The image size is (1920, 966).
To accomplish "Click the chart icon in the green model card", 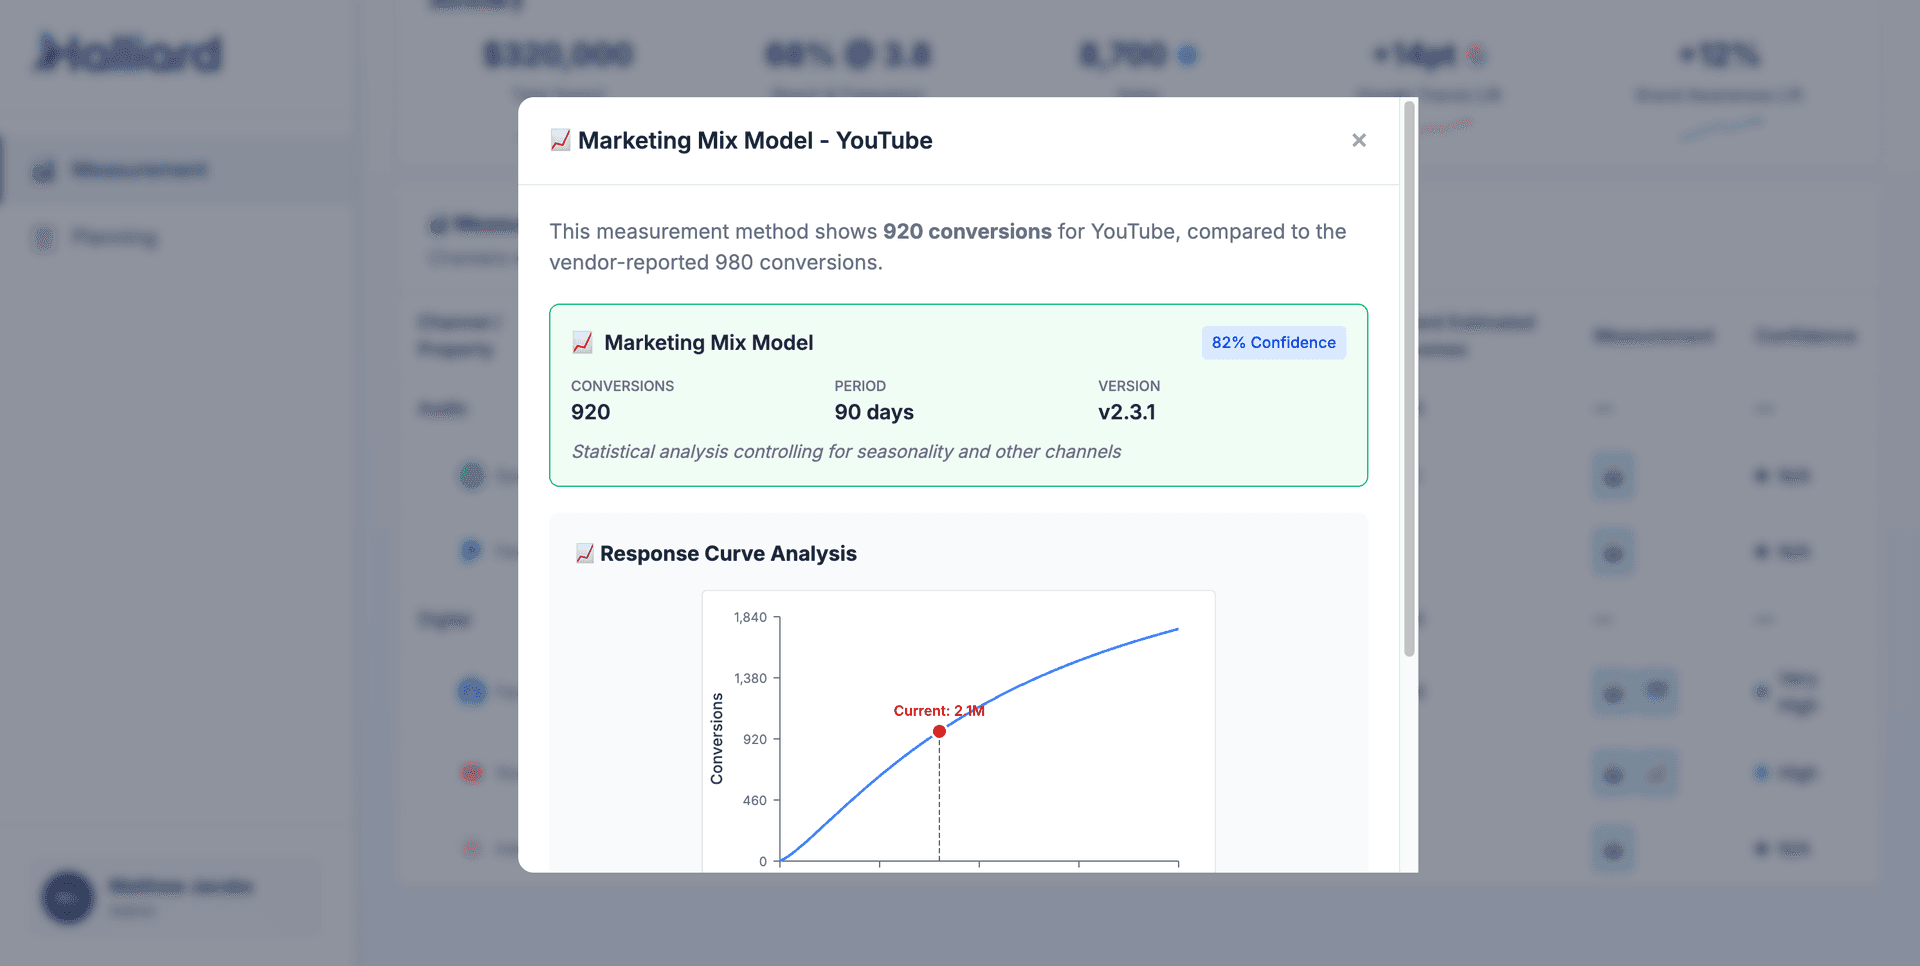I will 582,343.
